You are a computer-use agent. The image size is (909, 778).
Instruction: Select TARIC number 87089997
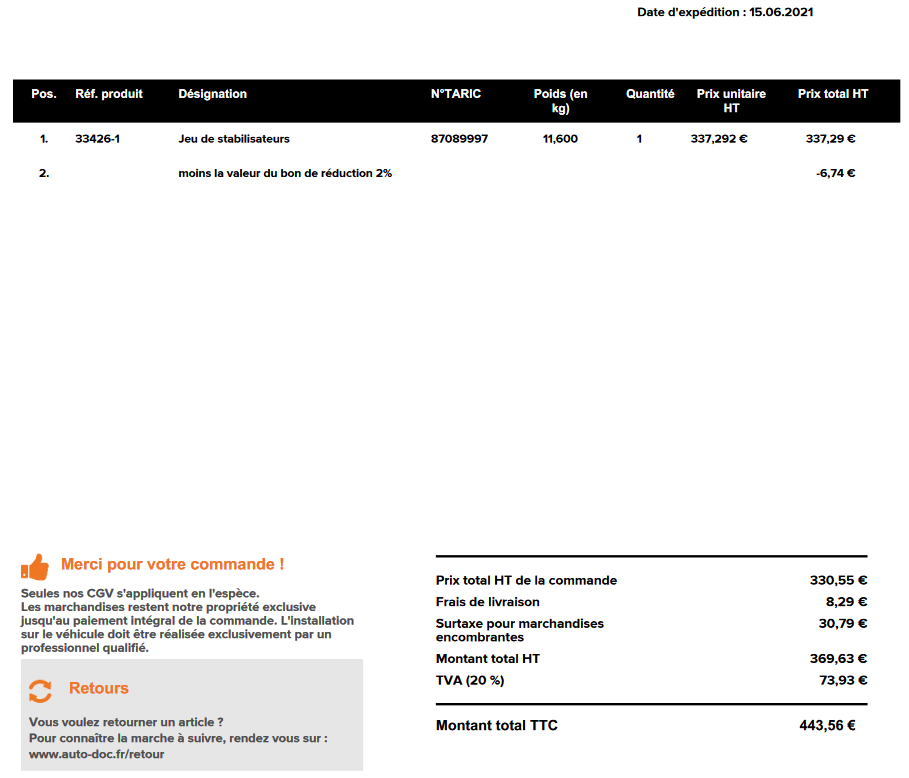pyautogui.click(x=459, y=139)
